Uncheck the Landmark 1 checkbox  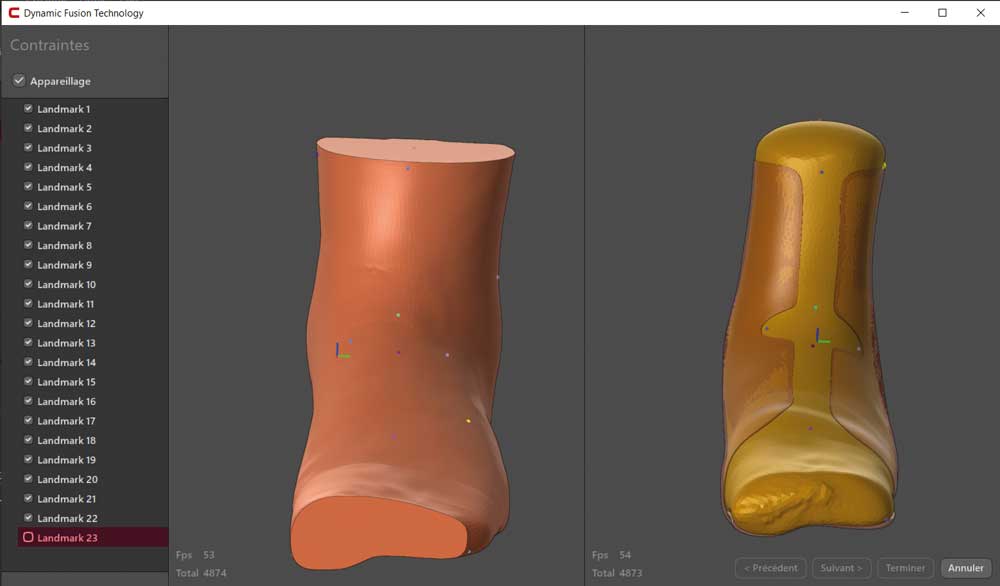(28, 109)
